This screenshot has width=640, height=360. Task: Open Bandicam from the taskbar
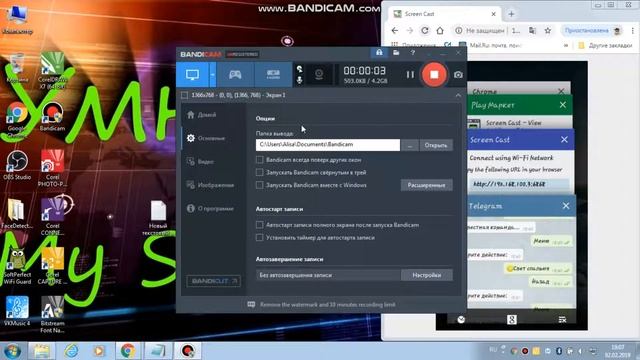click(x=187, y=351)
